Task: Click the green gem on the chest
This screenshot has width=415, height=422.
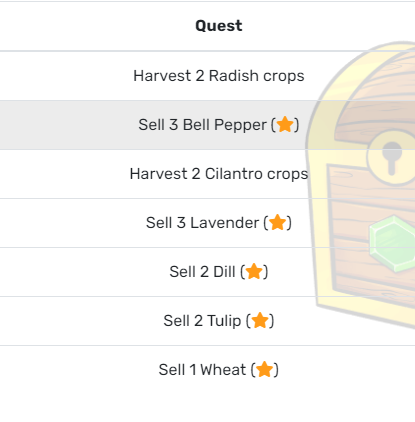Action: click(392, 244)
